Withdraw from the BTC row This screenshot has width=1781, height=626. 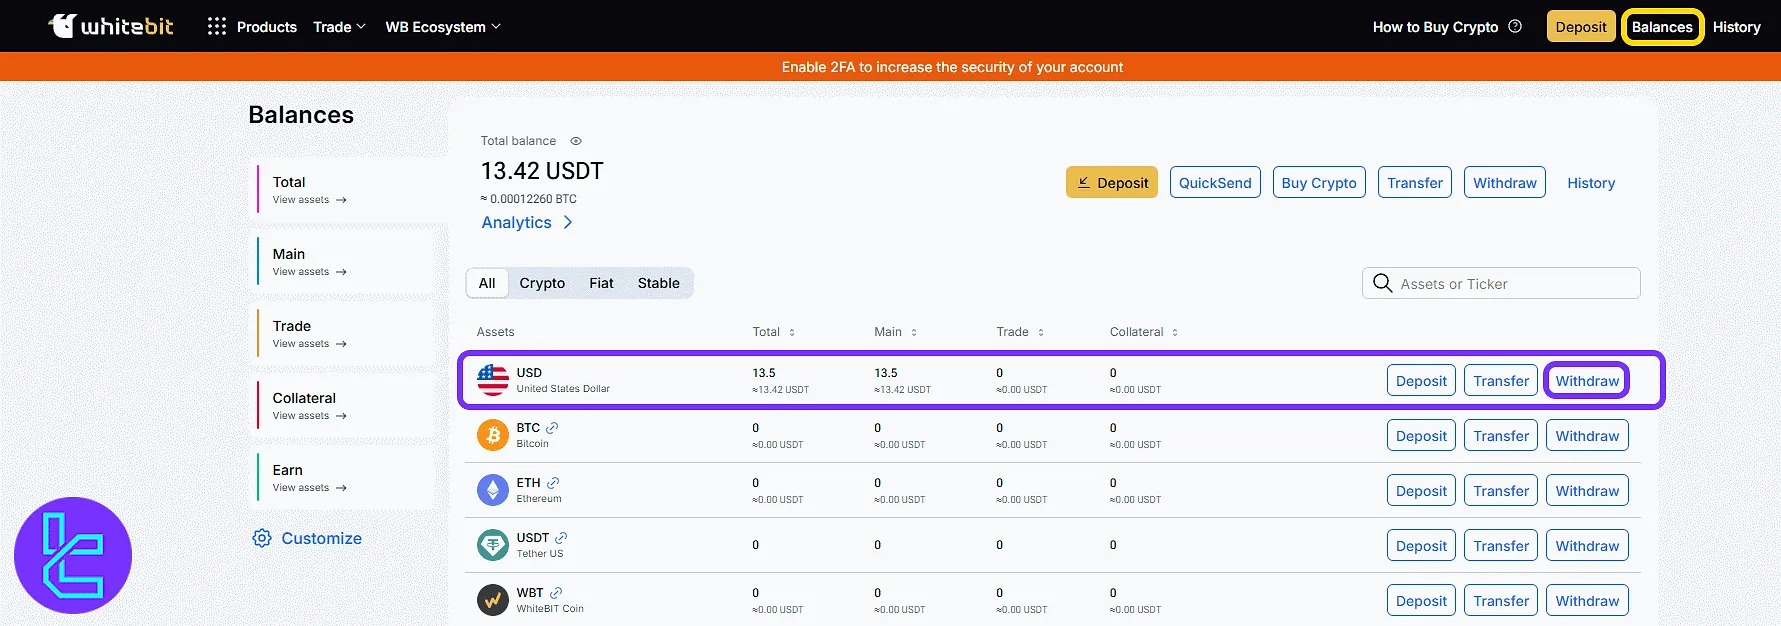click(1587, 436)
